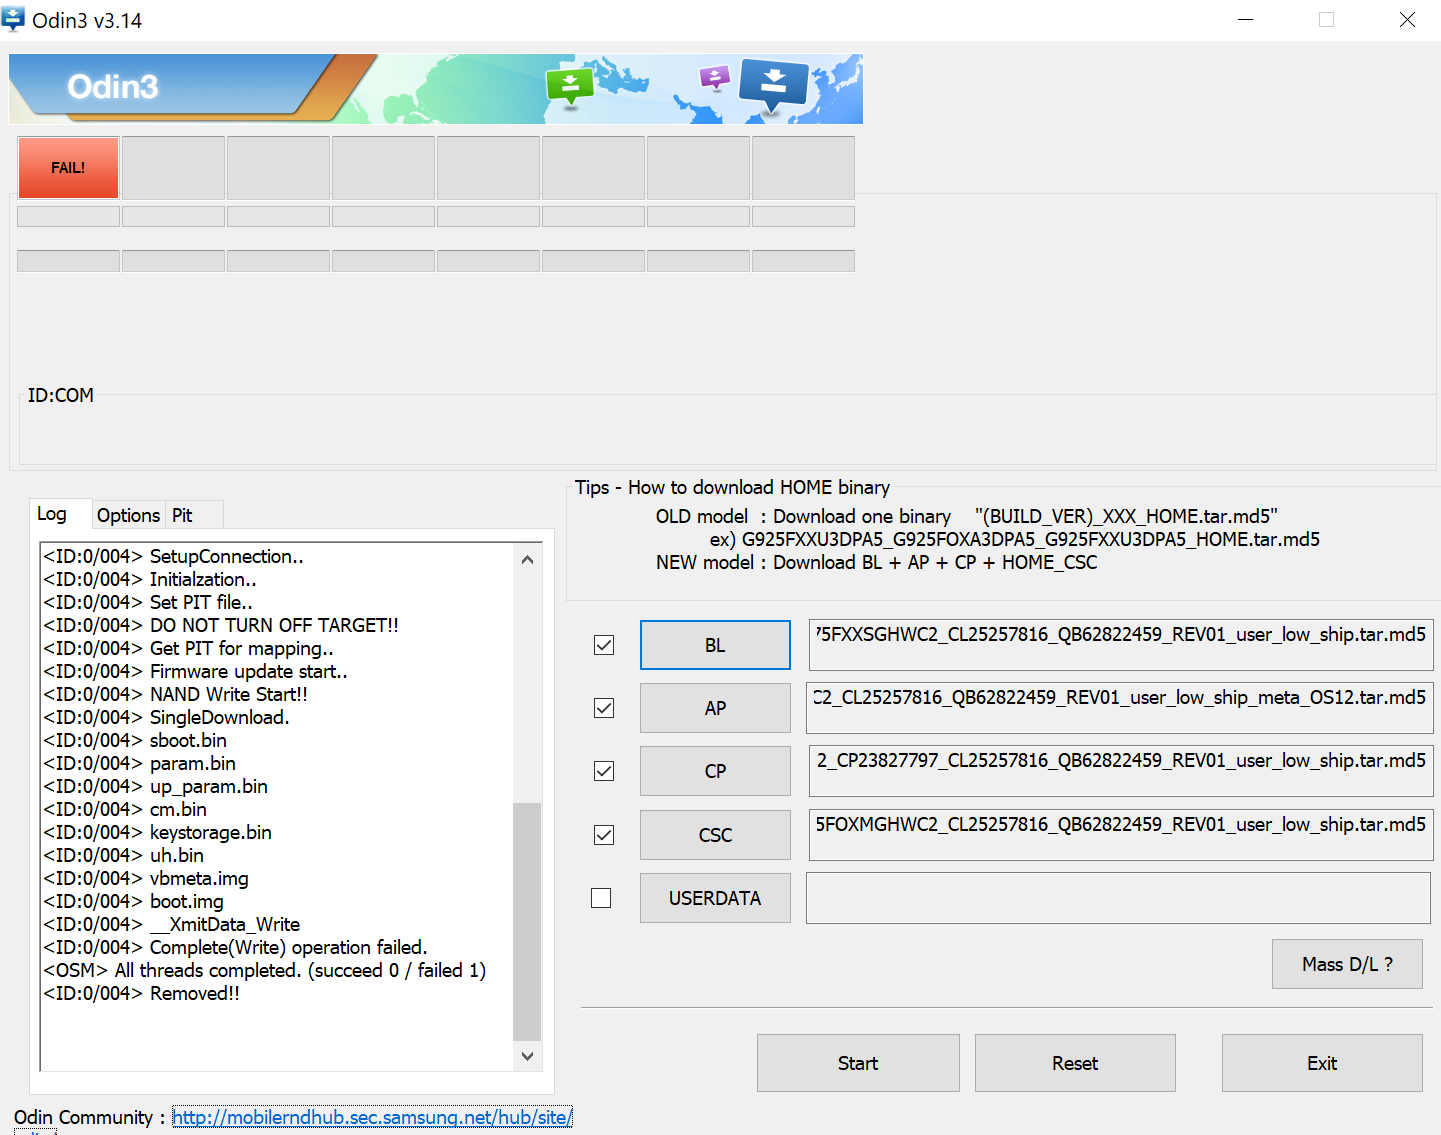Open the Options tab

click(128, 515)
